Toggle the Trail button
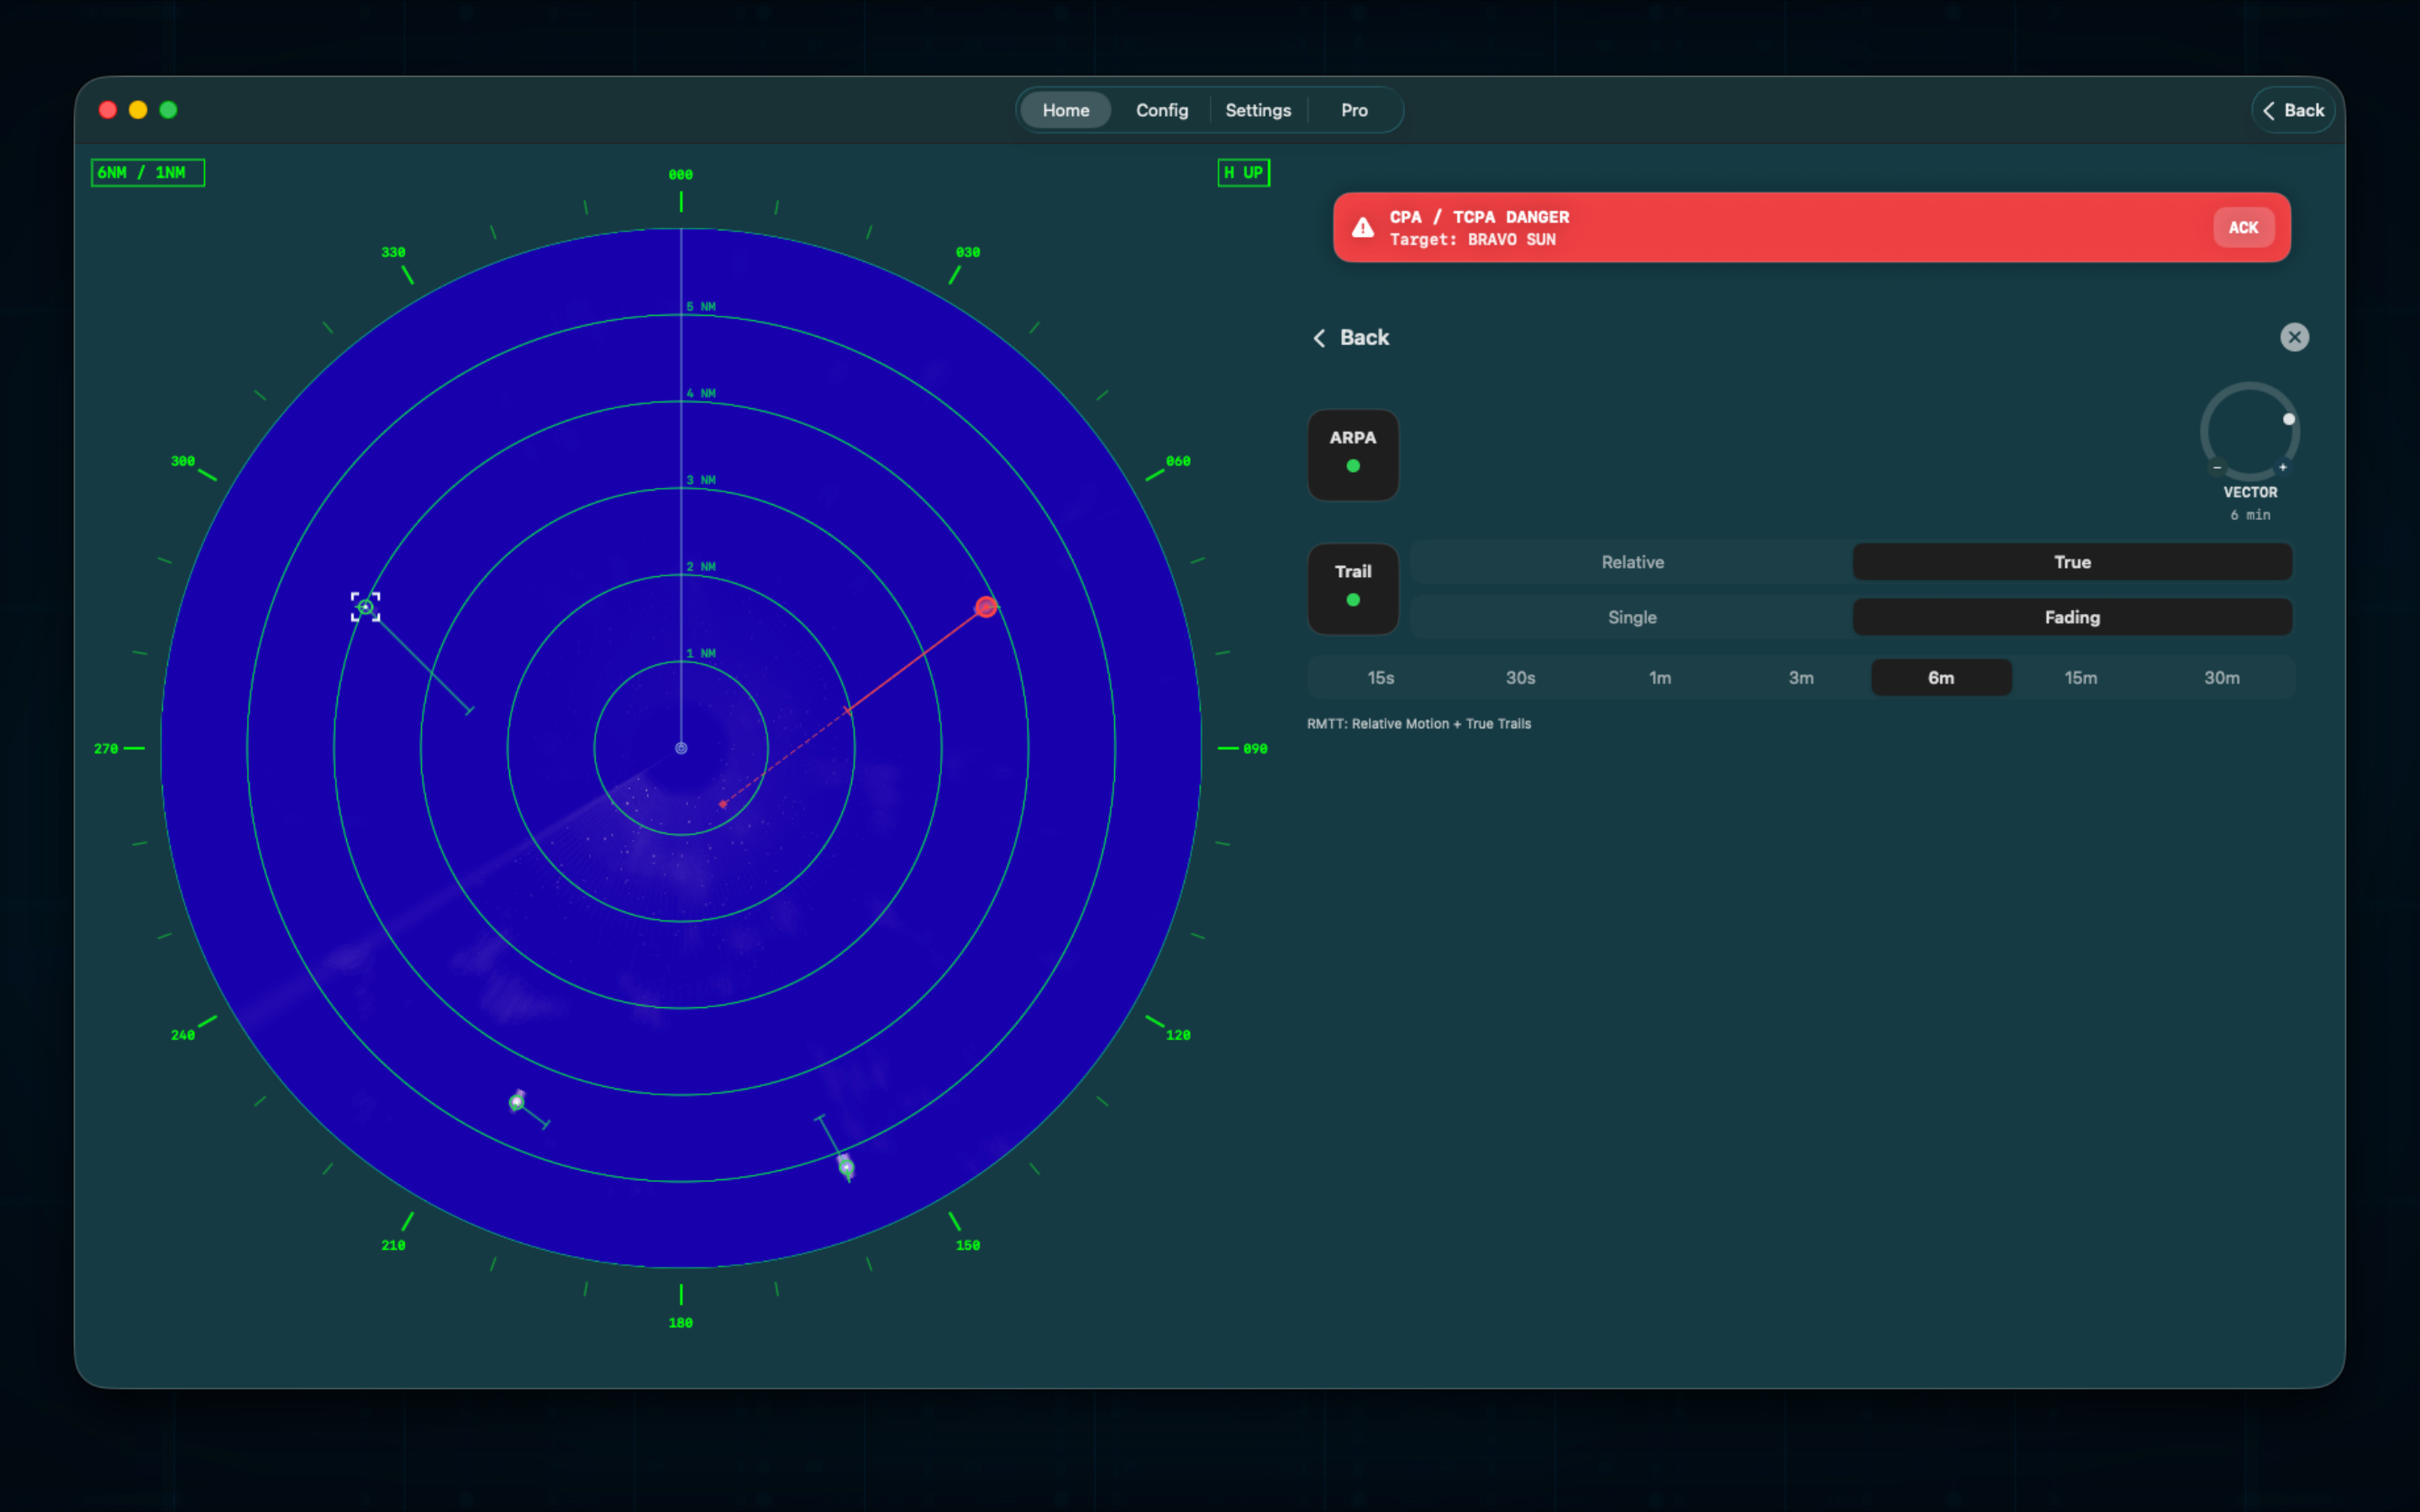 tap(1353, 588)
